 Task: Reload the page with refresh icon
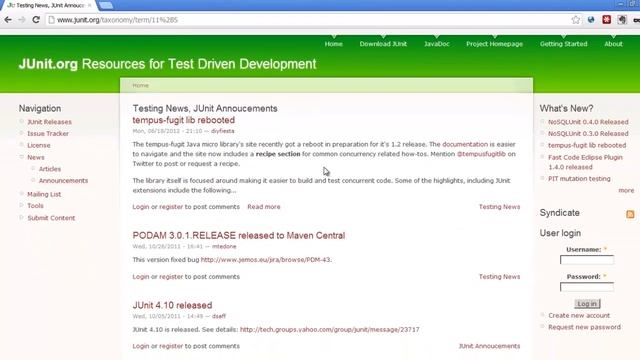(36, 20)
